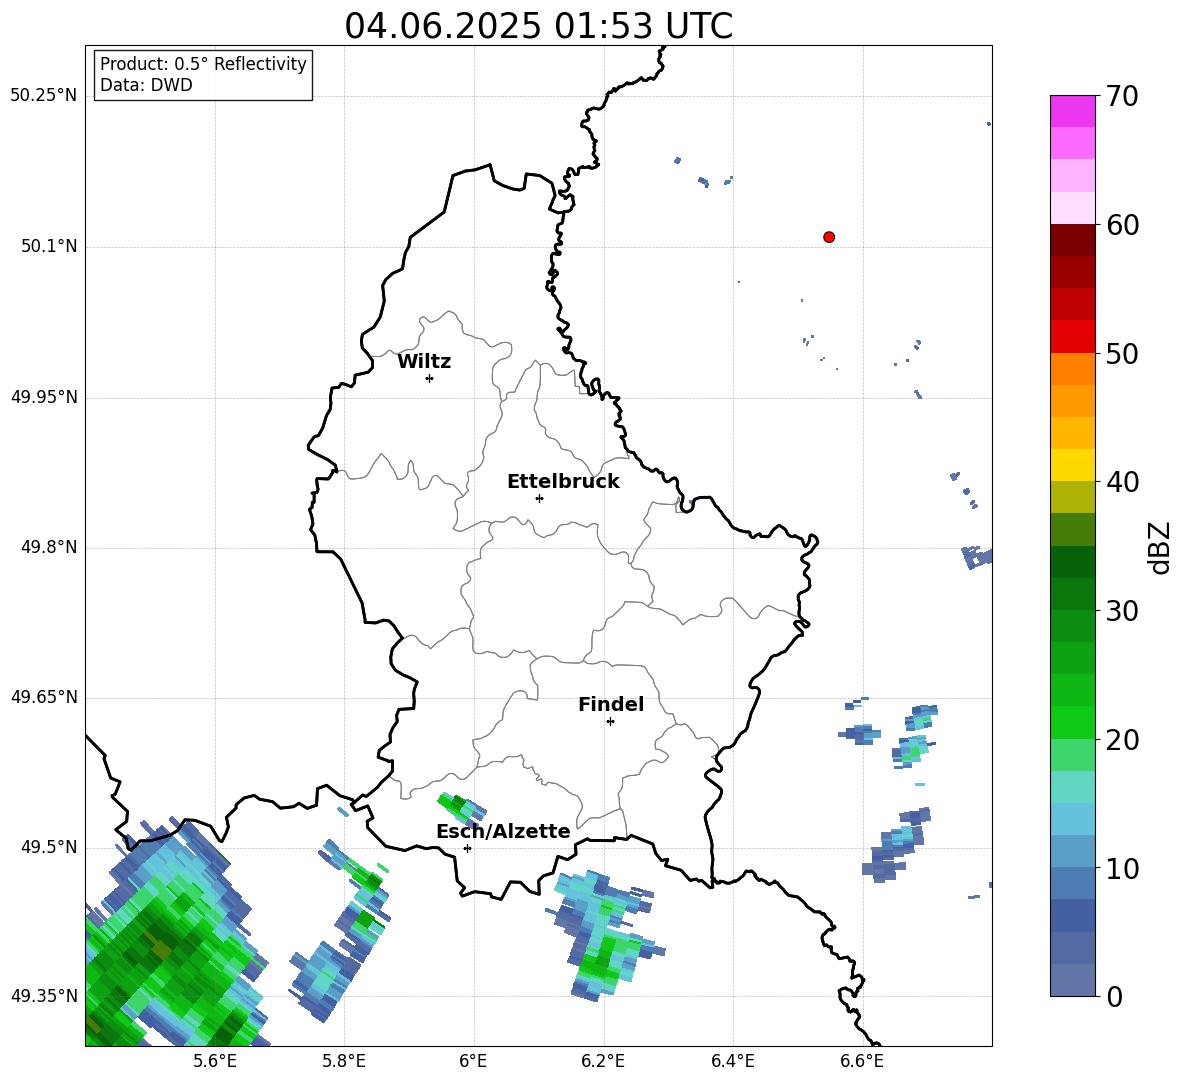Screen dimensions: 1184x1081
Task: Click the Esch/Alzette station cross marker
Action: point(467,848)
